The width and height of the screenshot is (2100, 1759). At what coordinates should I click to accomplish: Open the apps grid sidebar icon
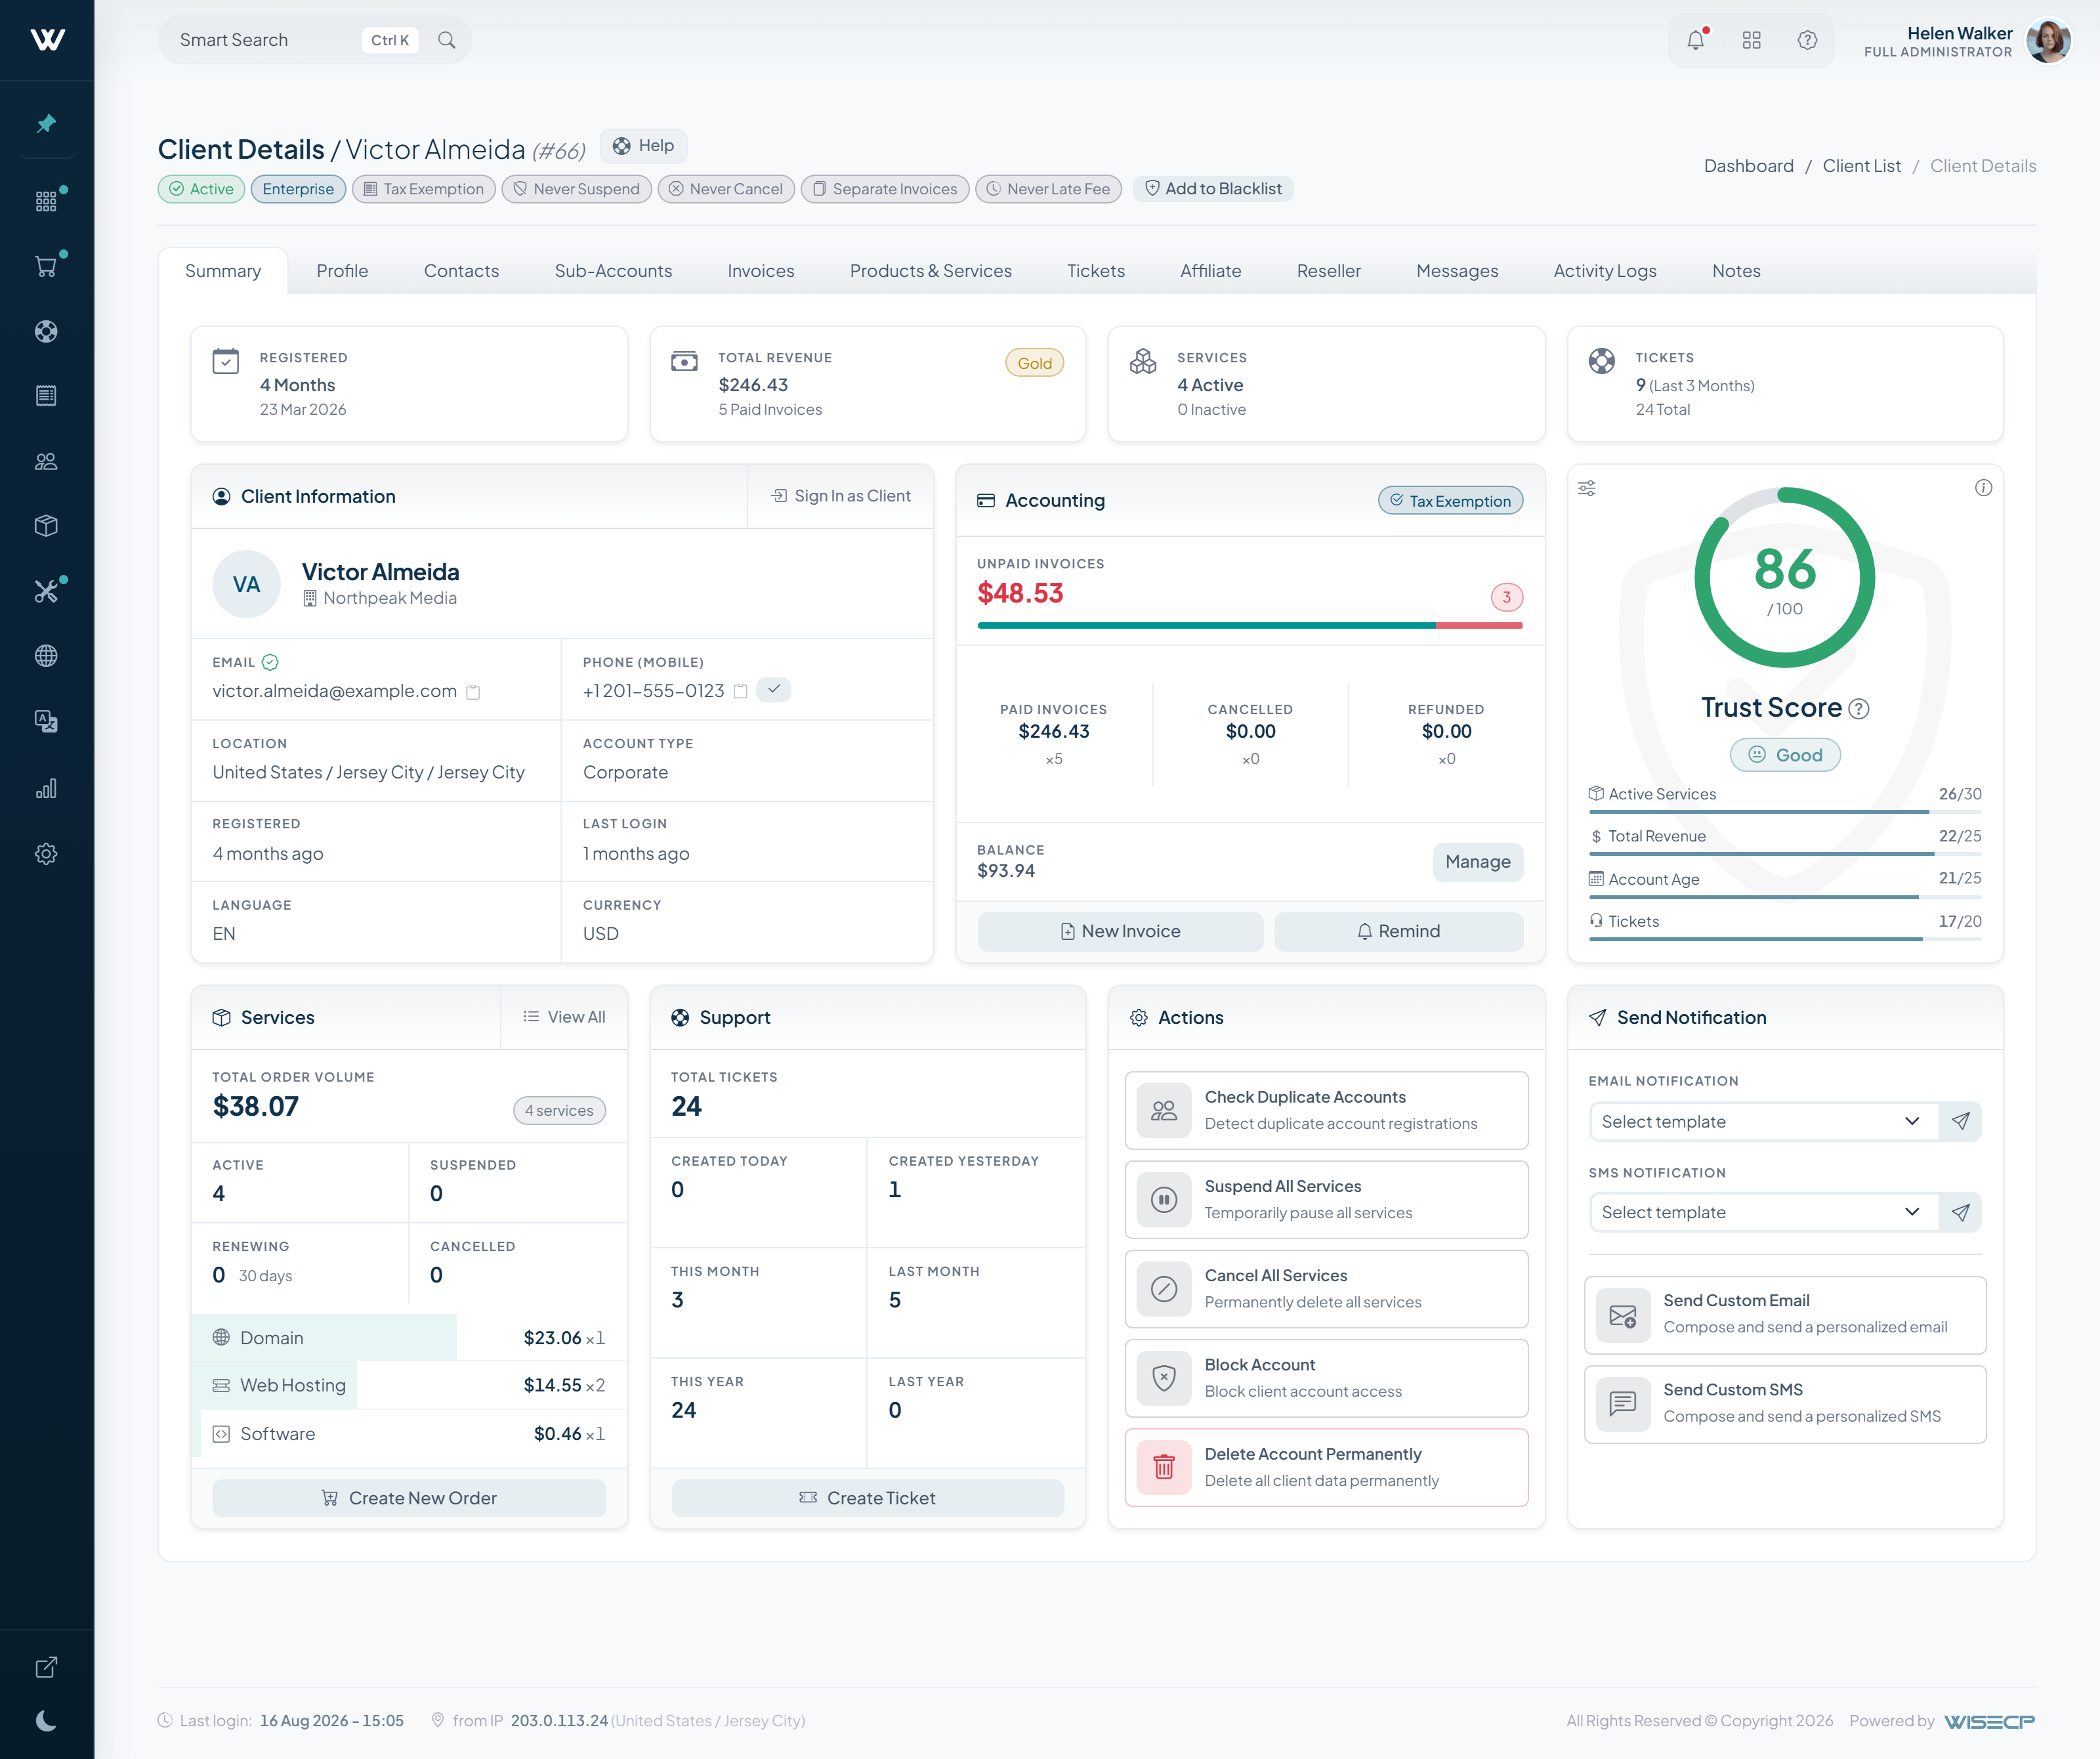click(46, 202)
